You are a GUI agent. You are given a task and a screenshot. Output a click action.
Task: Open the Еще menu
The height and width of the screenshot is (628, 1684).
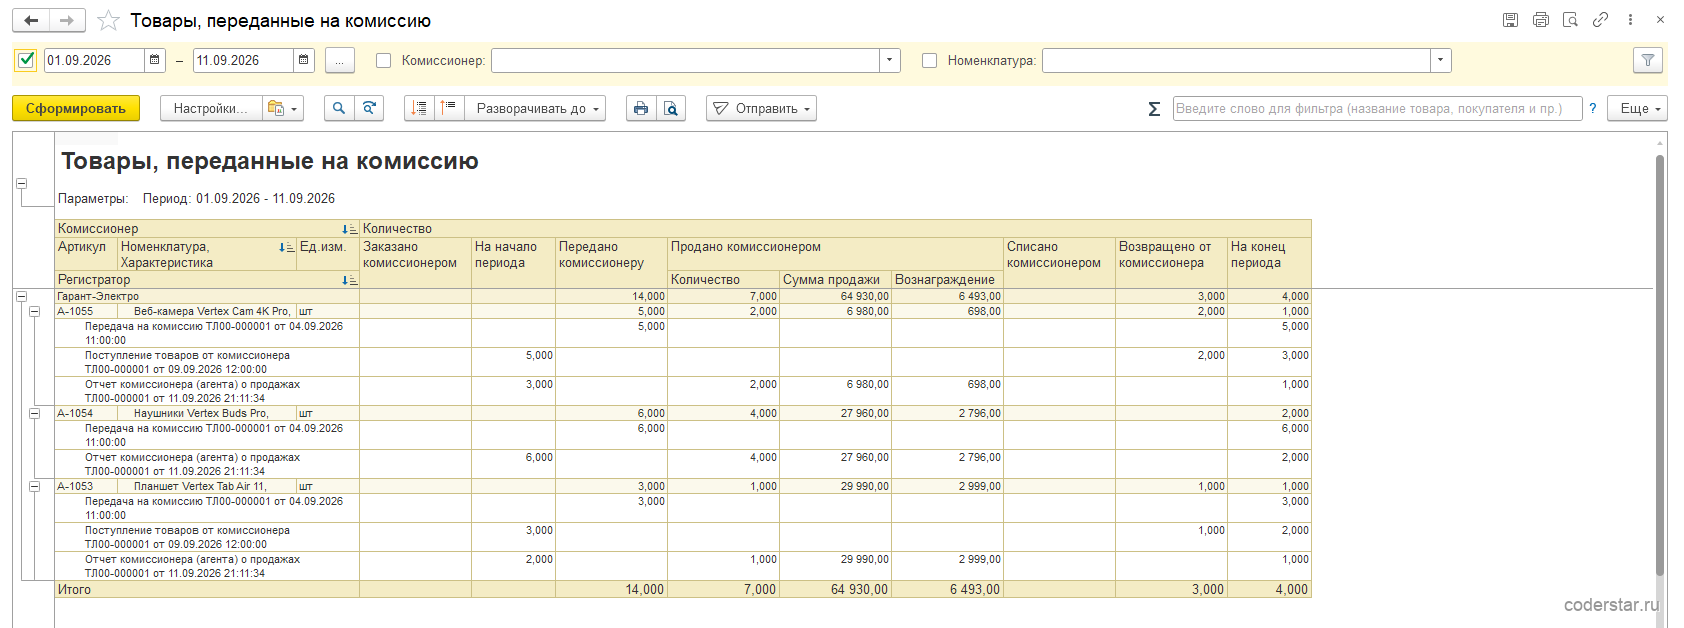[1637, 108]
